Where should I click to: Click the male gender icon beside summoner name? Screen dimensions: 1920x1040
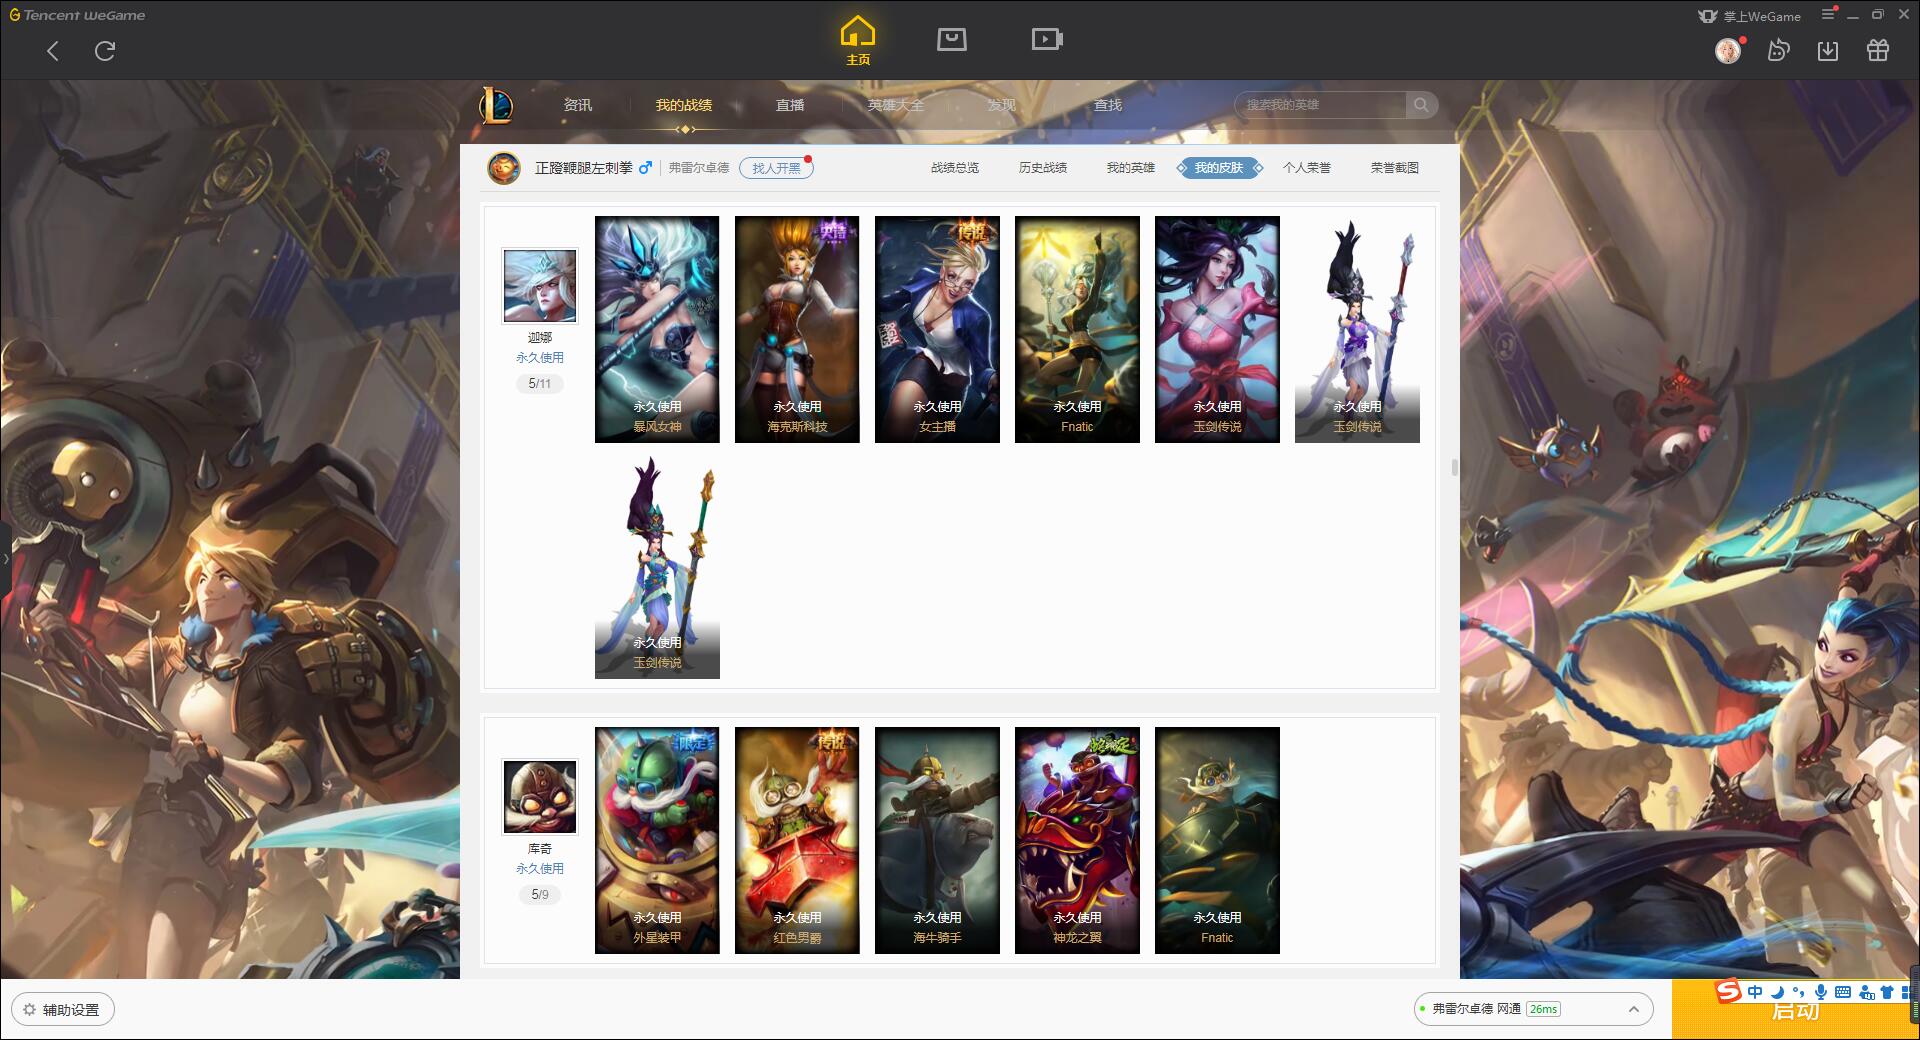click(x=645, y=168)
